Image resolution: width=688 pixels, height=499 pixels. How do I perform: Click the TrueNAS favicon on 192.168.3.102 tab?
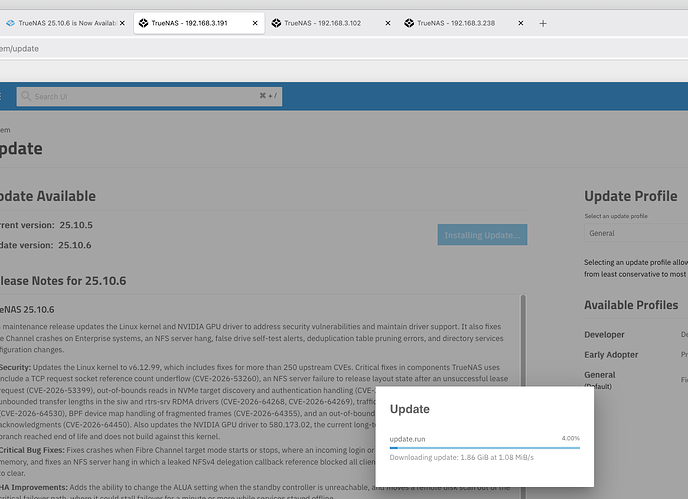(276, 23)
